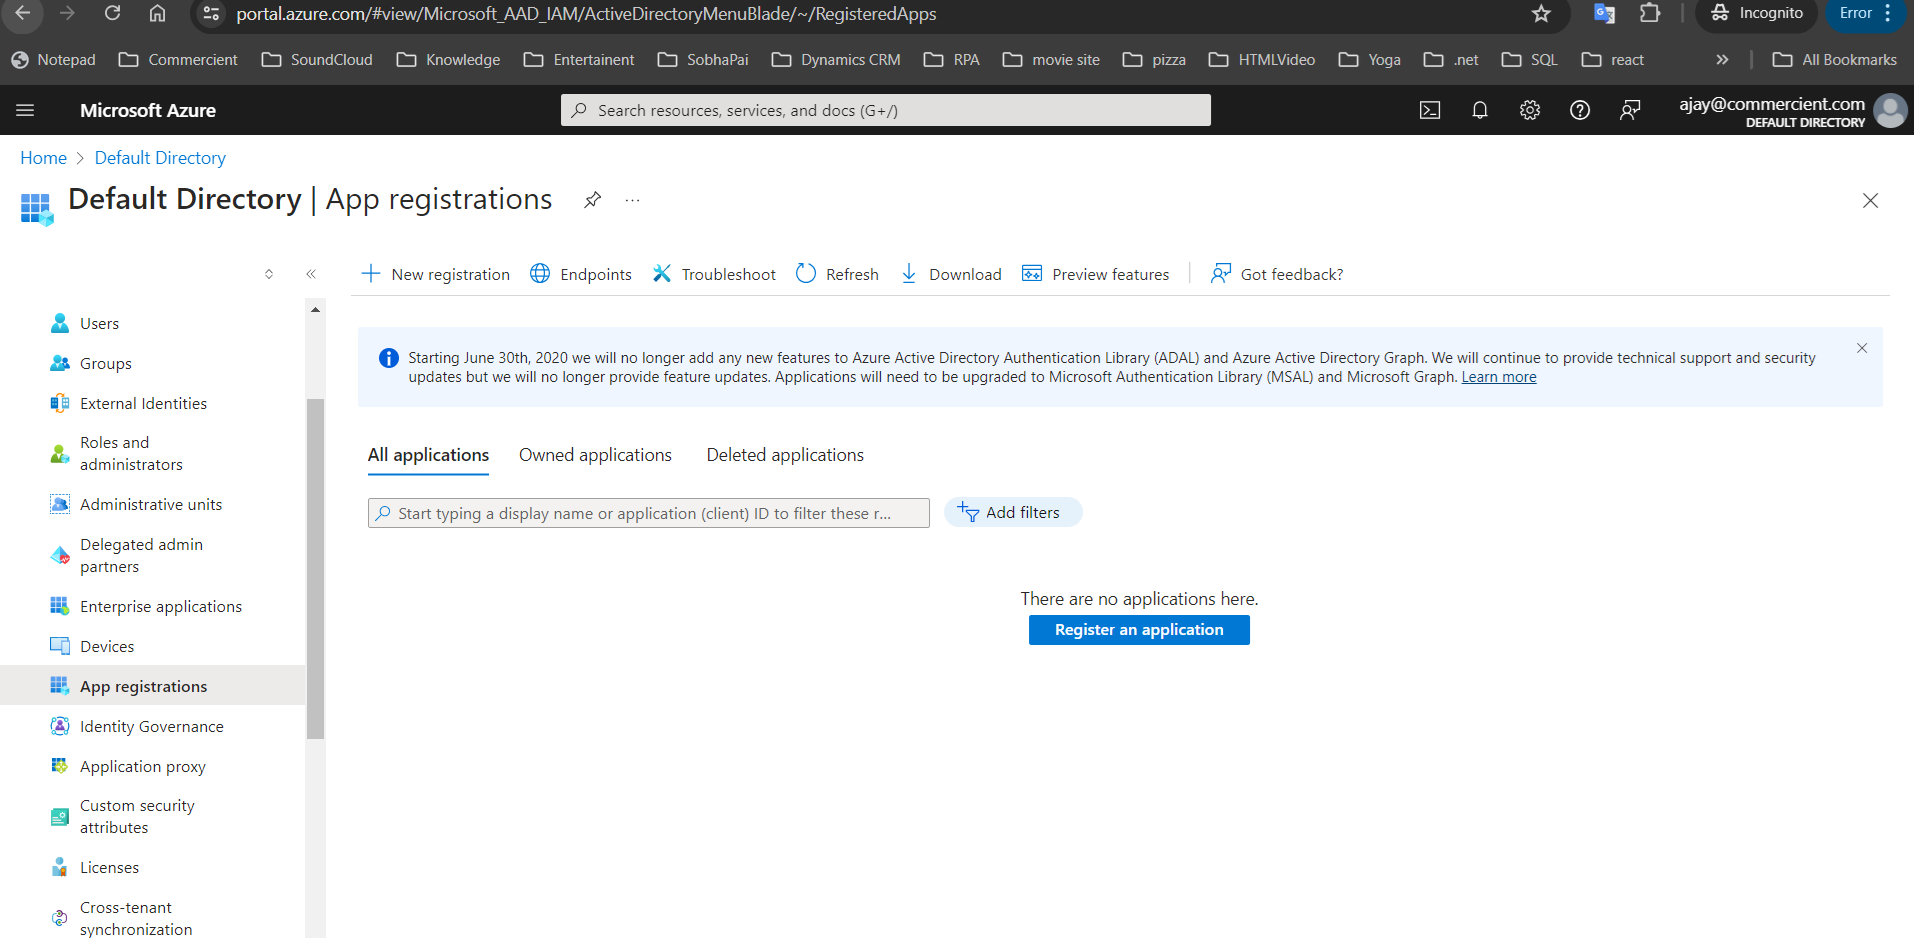1914x938 pixels.
Task: Click the Microsoft Azure logo text
Action: pos(148,110)
